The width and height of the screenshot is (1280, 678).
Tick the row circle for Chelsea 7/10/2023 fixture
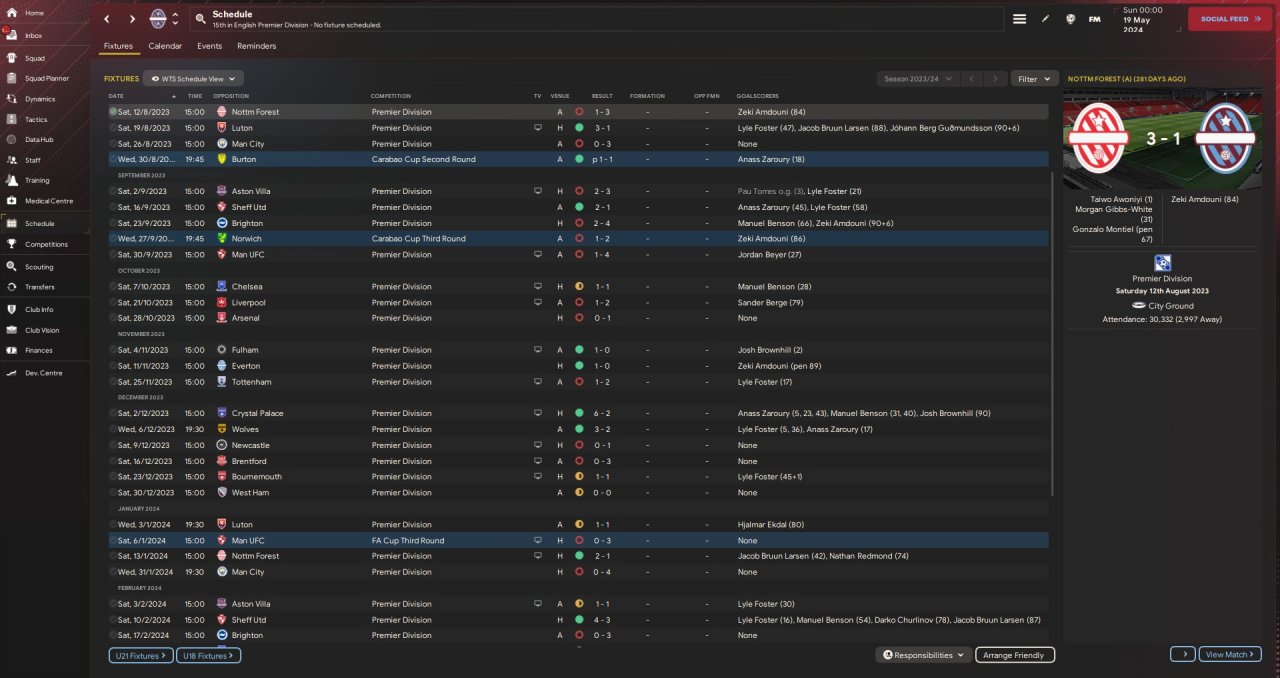pyautogui.click(x=113, y=287)
